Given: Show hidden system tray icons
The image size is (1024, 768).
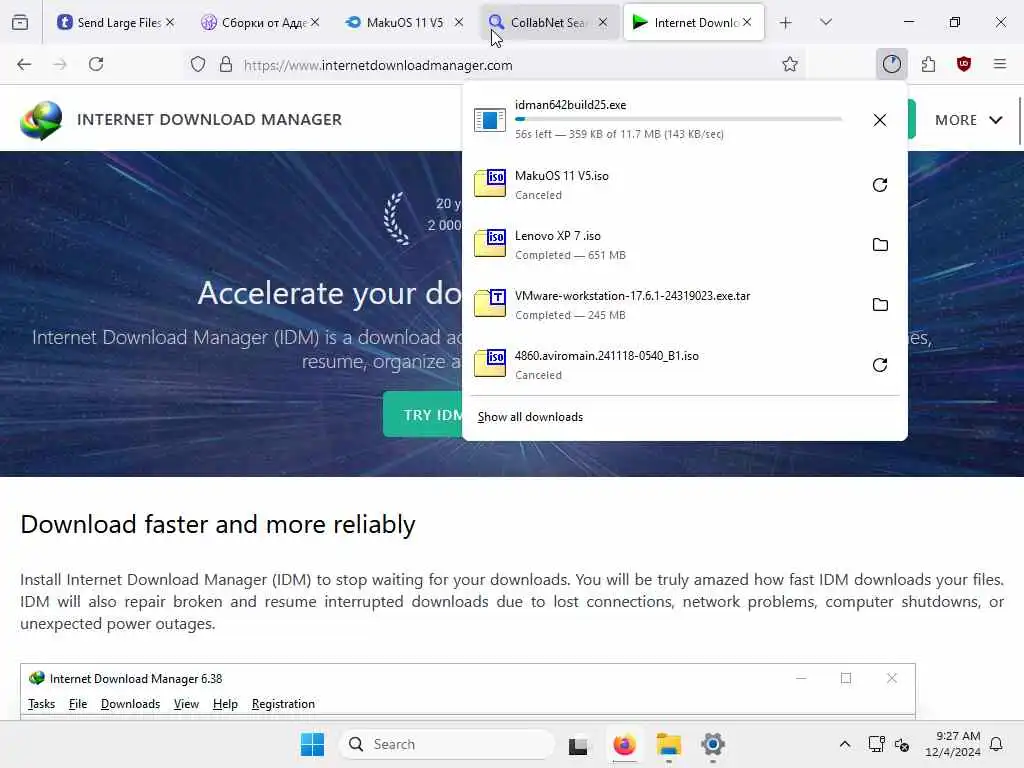Looking at the screenshot, I should coord(844,744).
